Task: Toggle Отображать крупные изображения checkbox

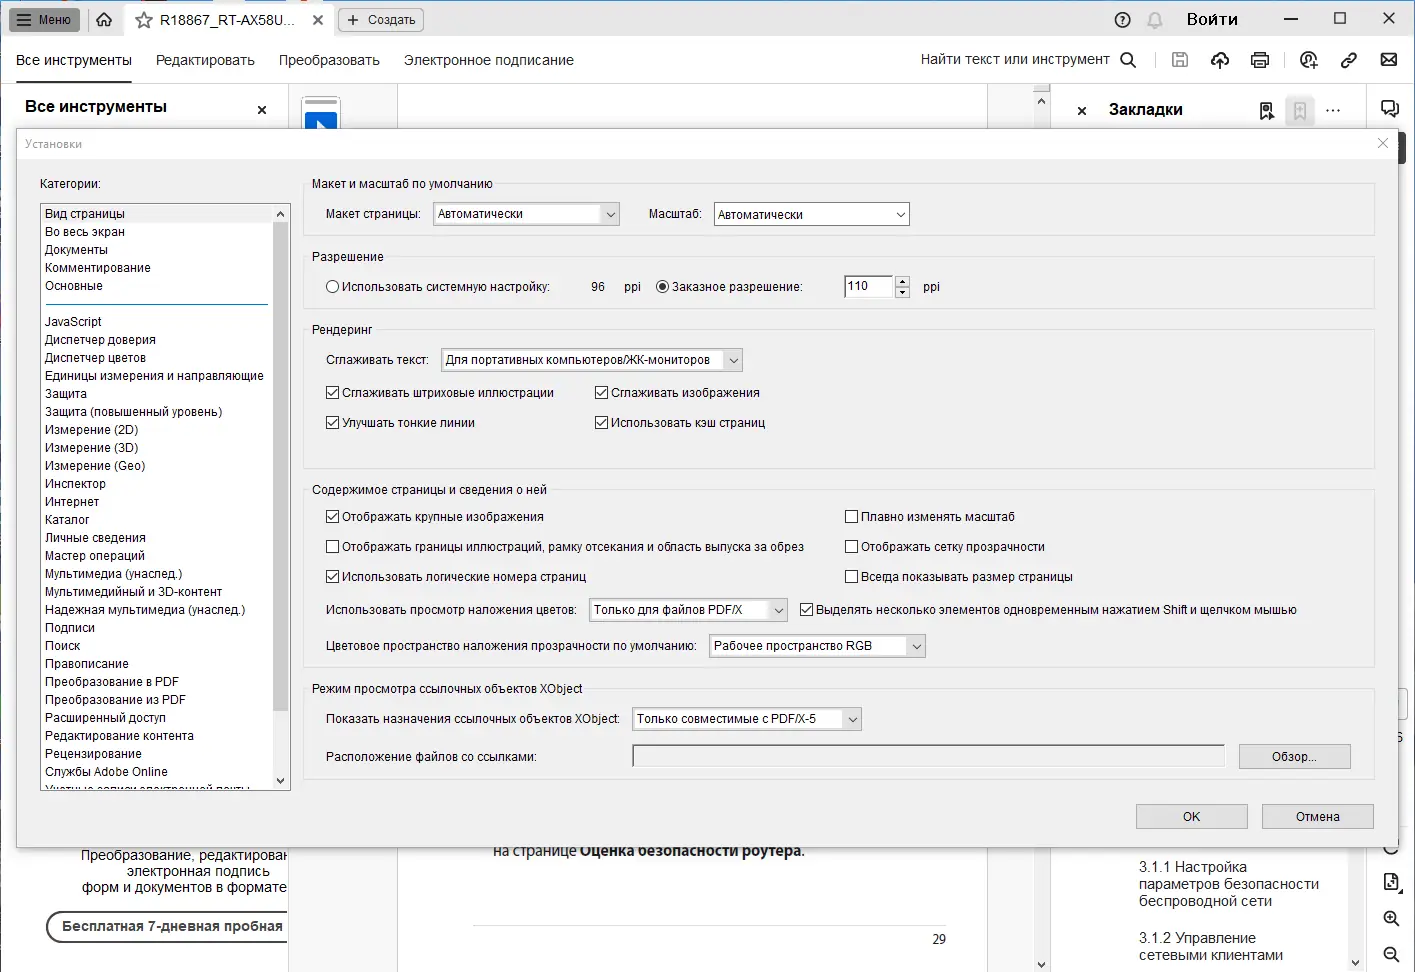Action: click(x=332, y=517)
